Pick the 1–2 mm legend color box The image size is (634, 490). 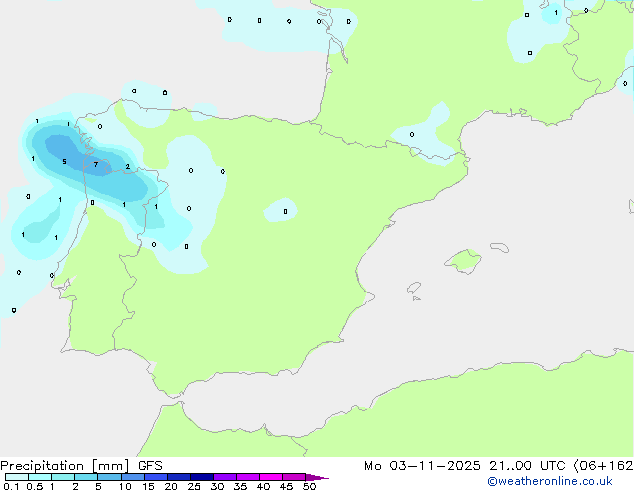click(x=63, y=477)
